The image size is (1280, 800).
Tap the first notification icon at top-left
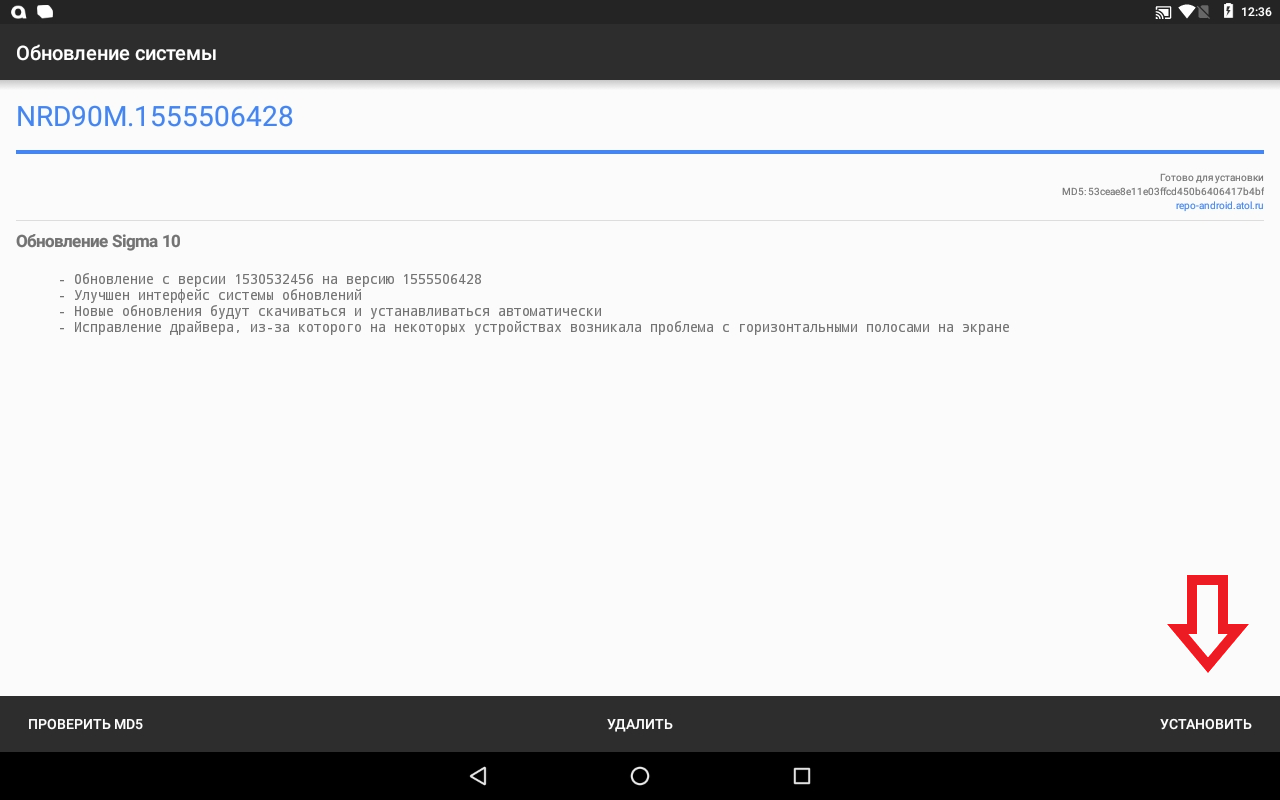tap(18, 12)
